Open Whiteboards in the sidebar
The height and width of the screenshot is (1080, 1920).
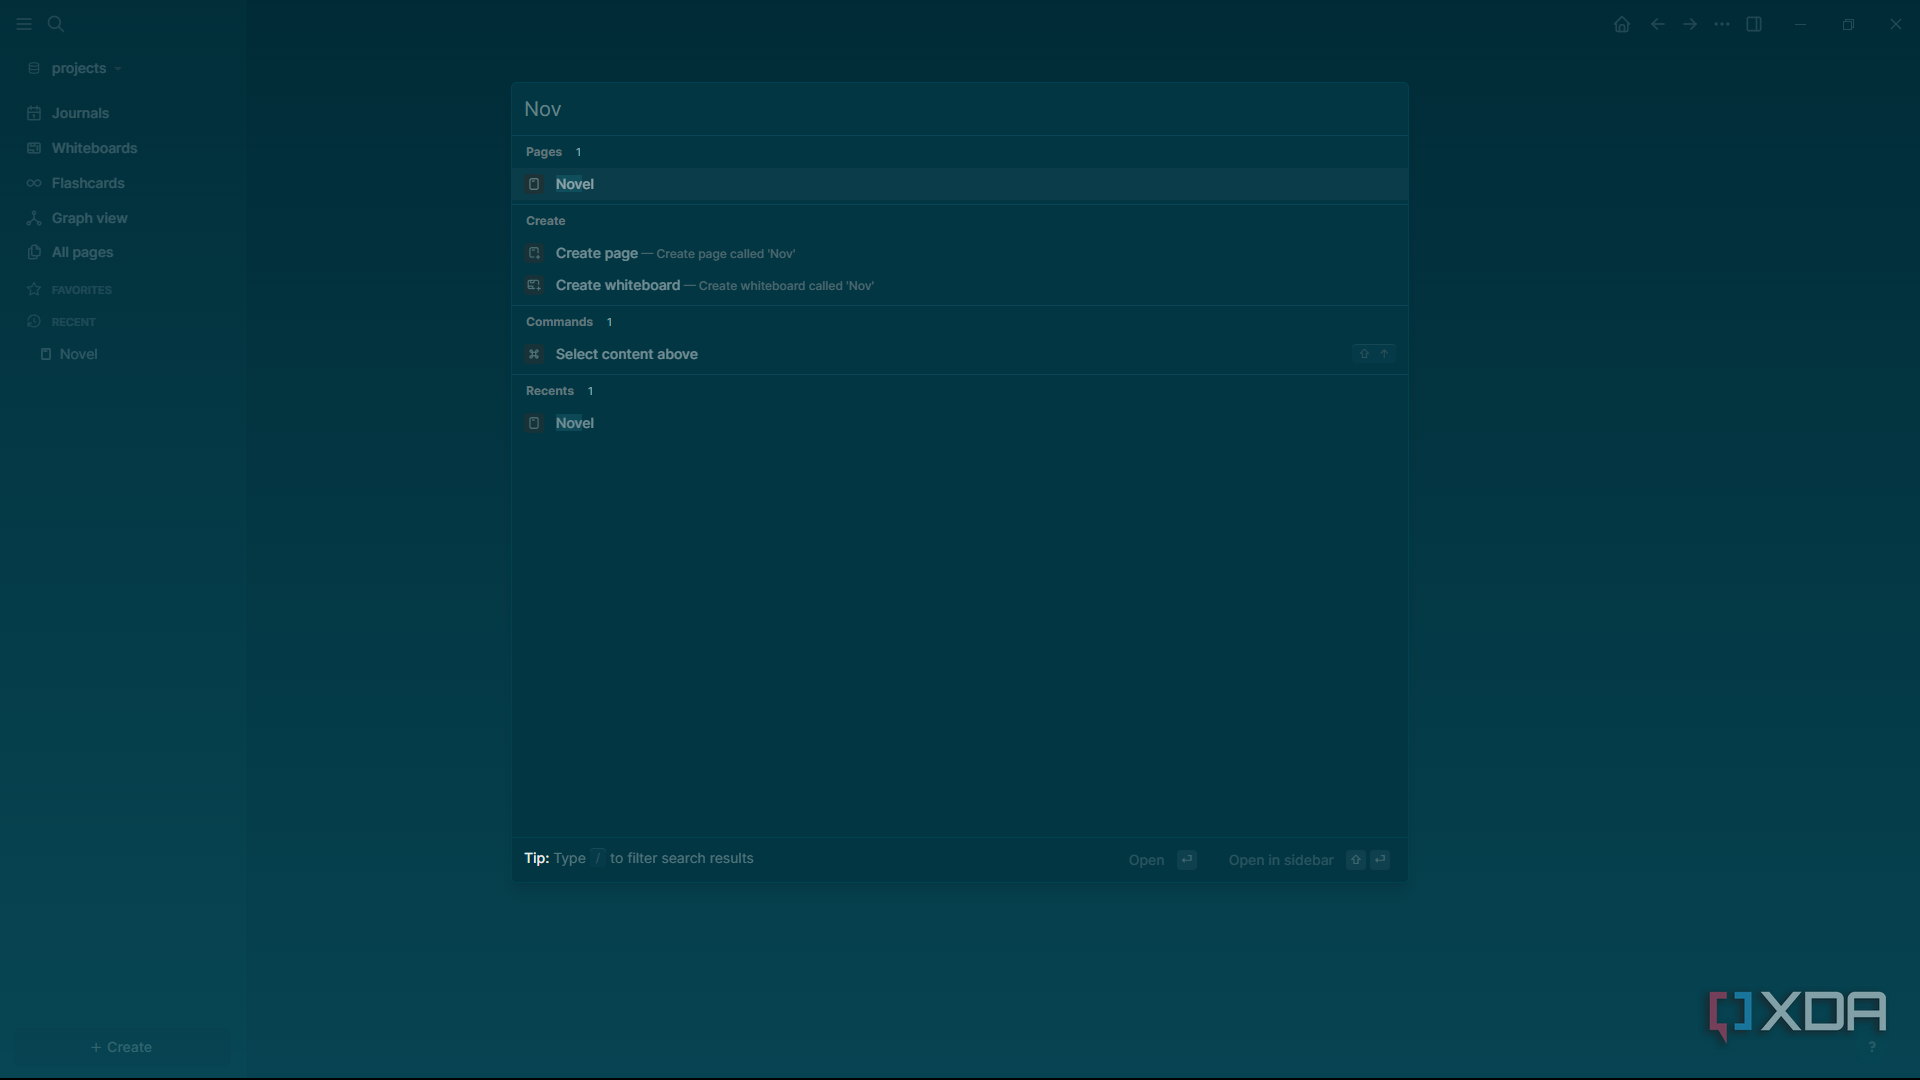(x=94, y=148)
